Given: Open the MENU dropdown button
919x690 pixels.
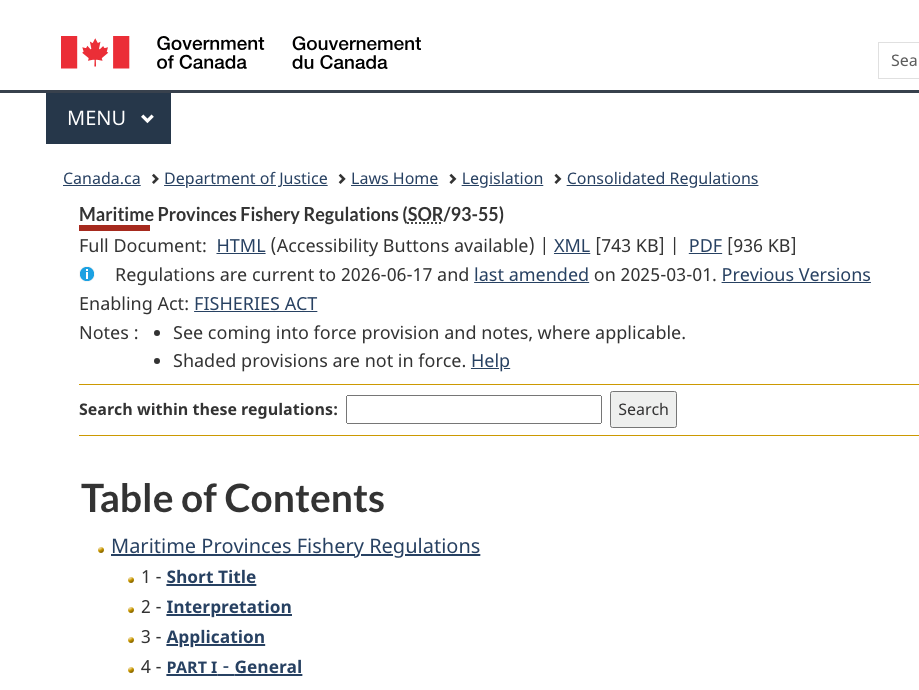Looking at the screenshot, I should click(108, 118).
